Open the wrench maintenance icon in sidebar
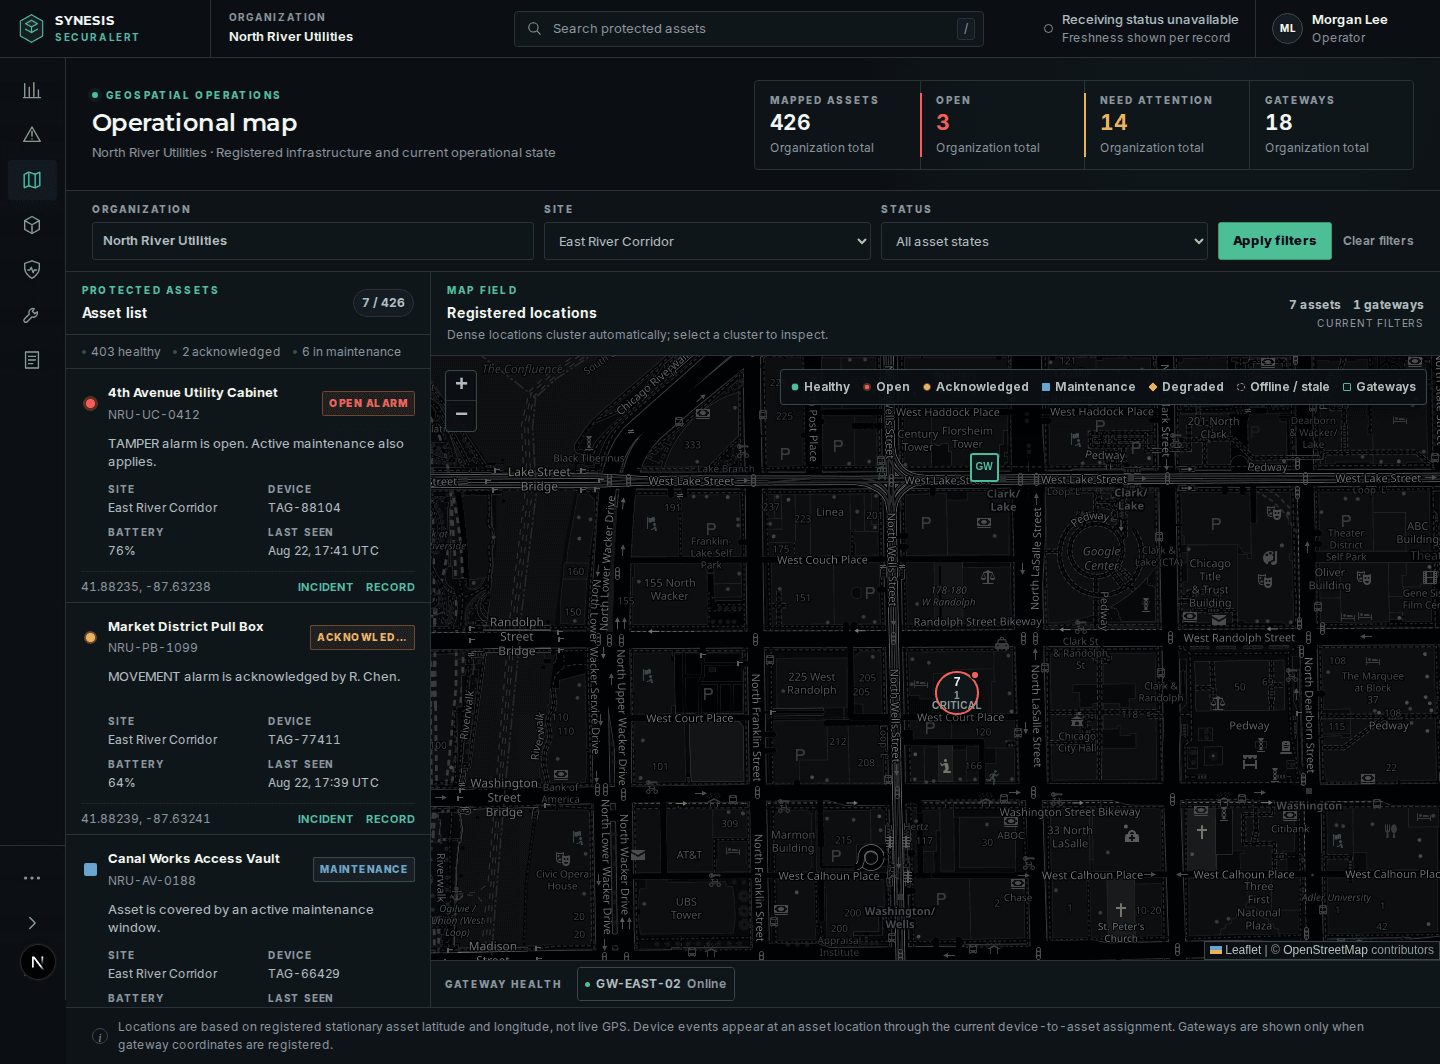 tap(32, 315)
